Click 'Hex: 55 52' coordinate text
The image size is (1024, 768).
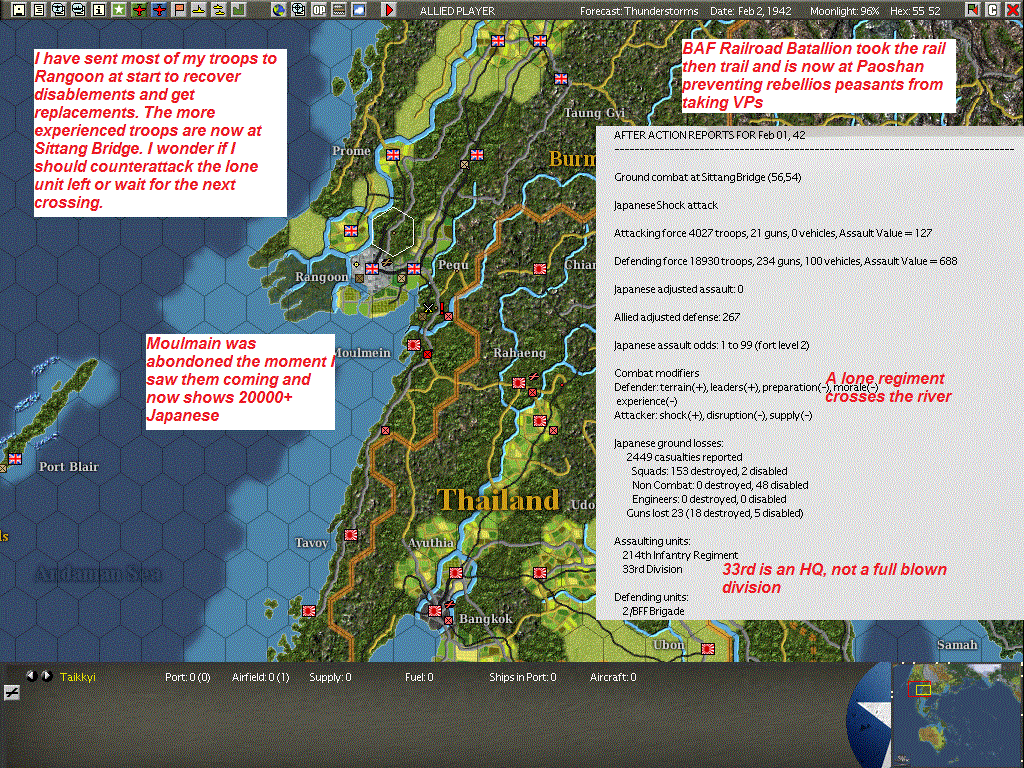click(915, 11)
